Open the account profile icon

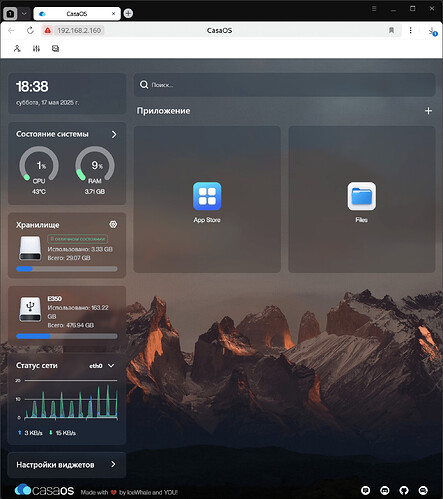[17, 49]
